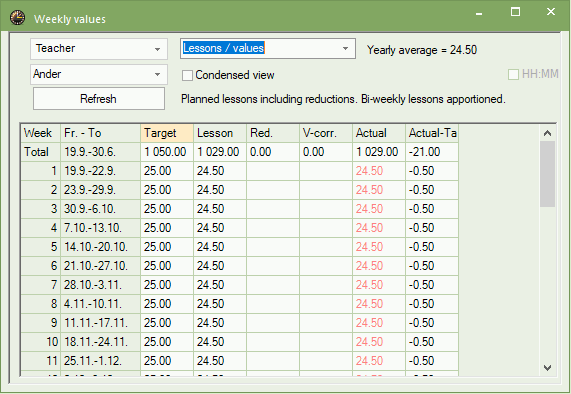Select the Week column header
The height and width of the screenshot is (394, 571).
pyautogui.click(x=40, y=133)
